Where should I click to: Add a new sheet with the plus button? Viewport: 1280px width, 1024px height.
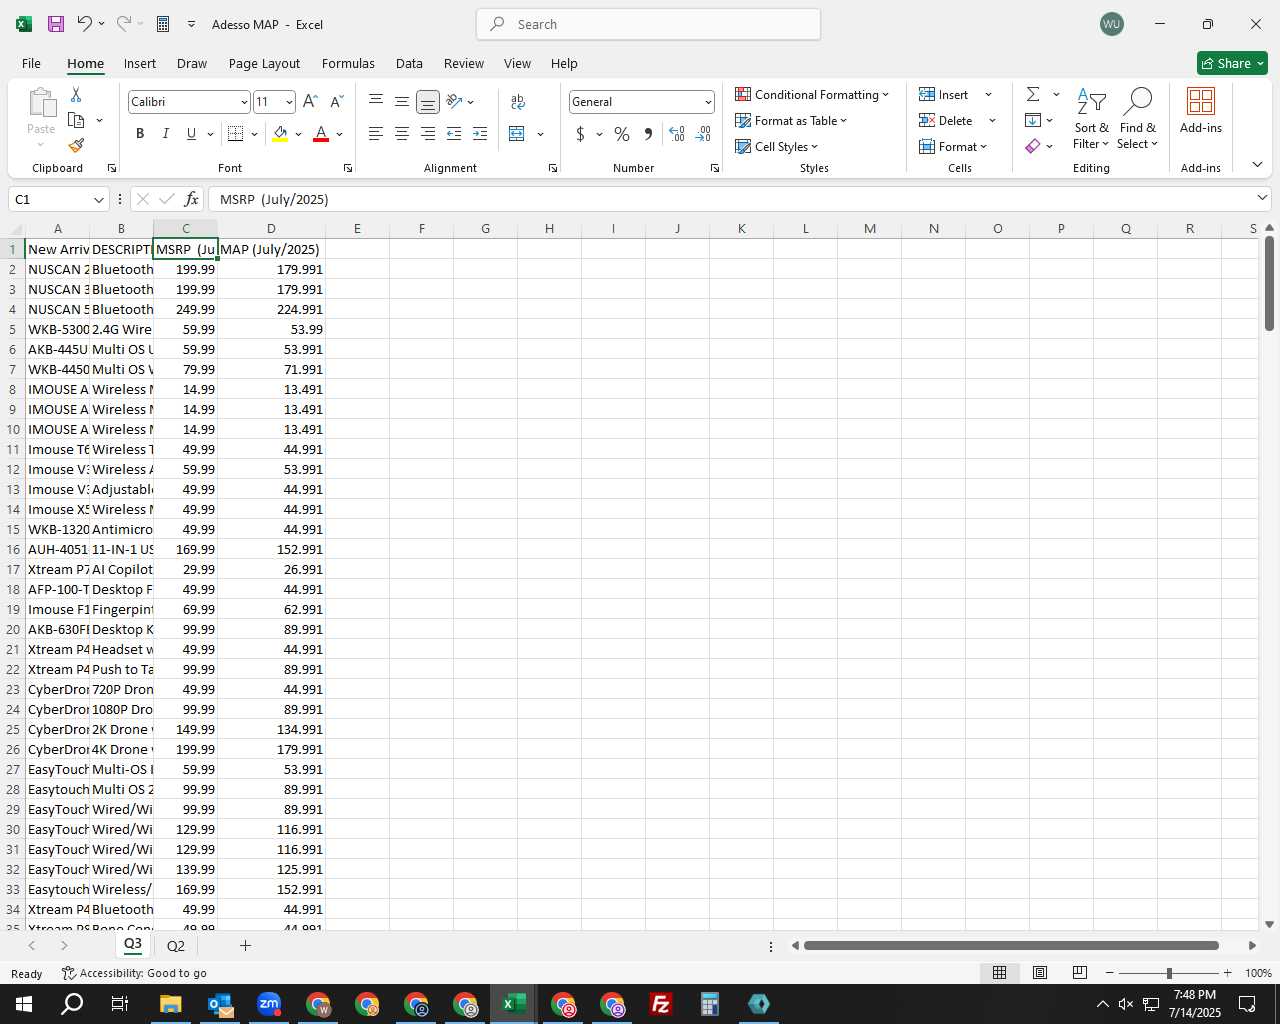tap(245, 945)
